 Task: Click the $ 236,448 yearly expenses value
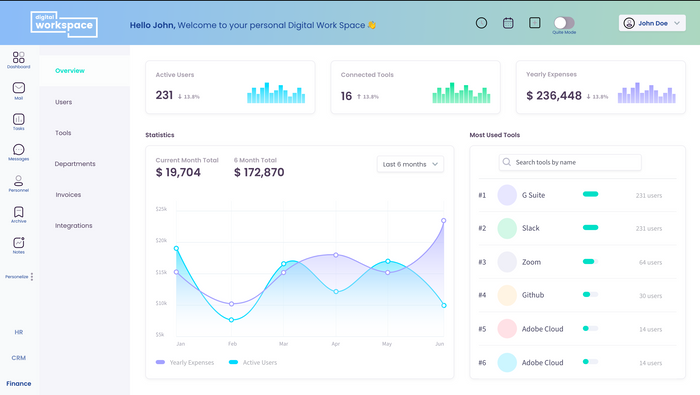point(554,96)
